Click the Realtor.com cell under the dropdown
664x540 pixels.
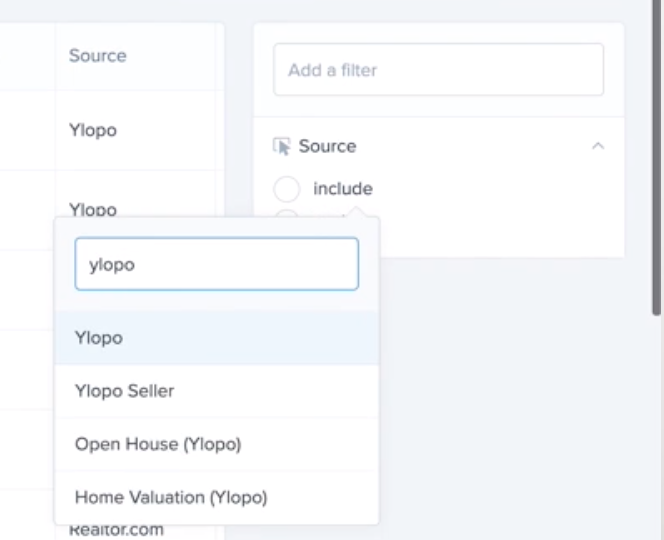point(115,530)
